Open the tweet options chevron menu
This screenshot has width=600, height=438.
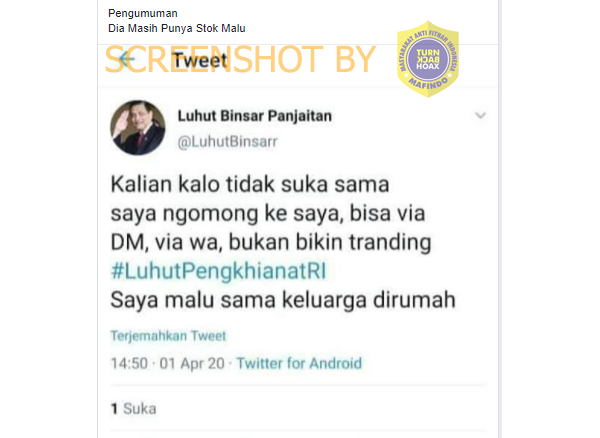[x=480, y=115]
